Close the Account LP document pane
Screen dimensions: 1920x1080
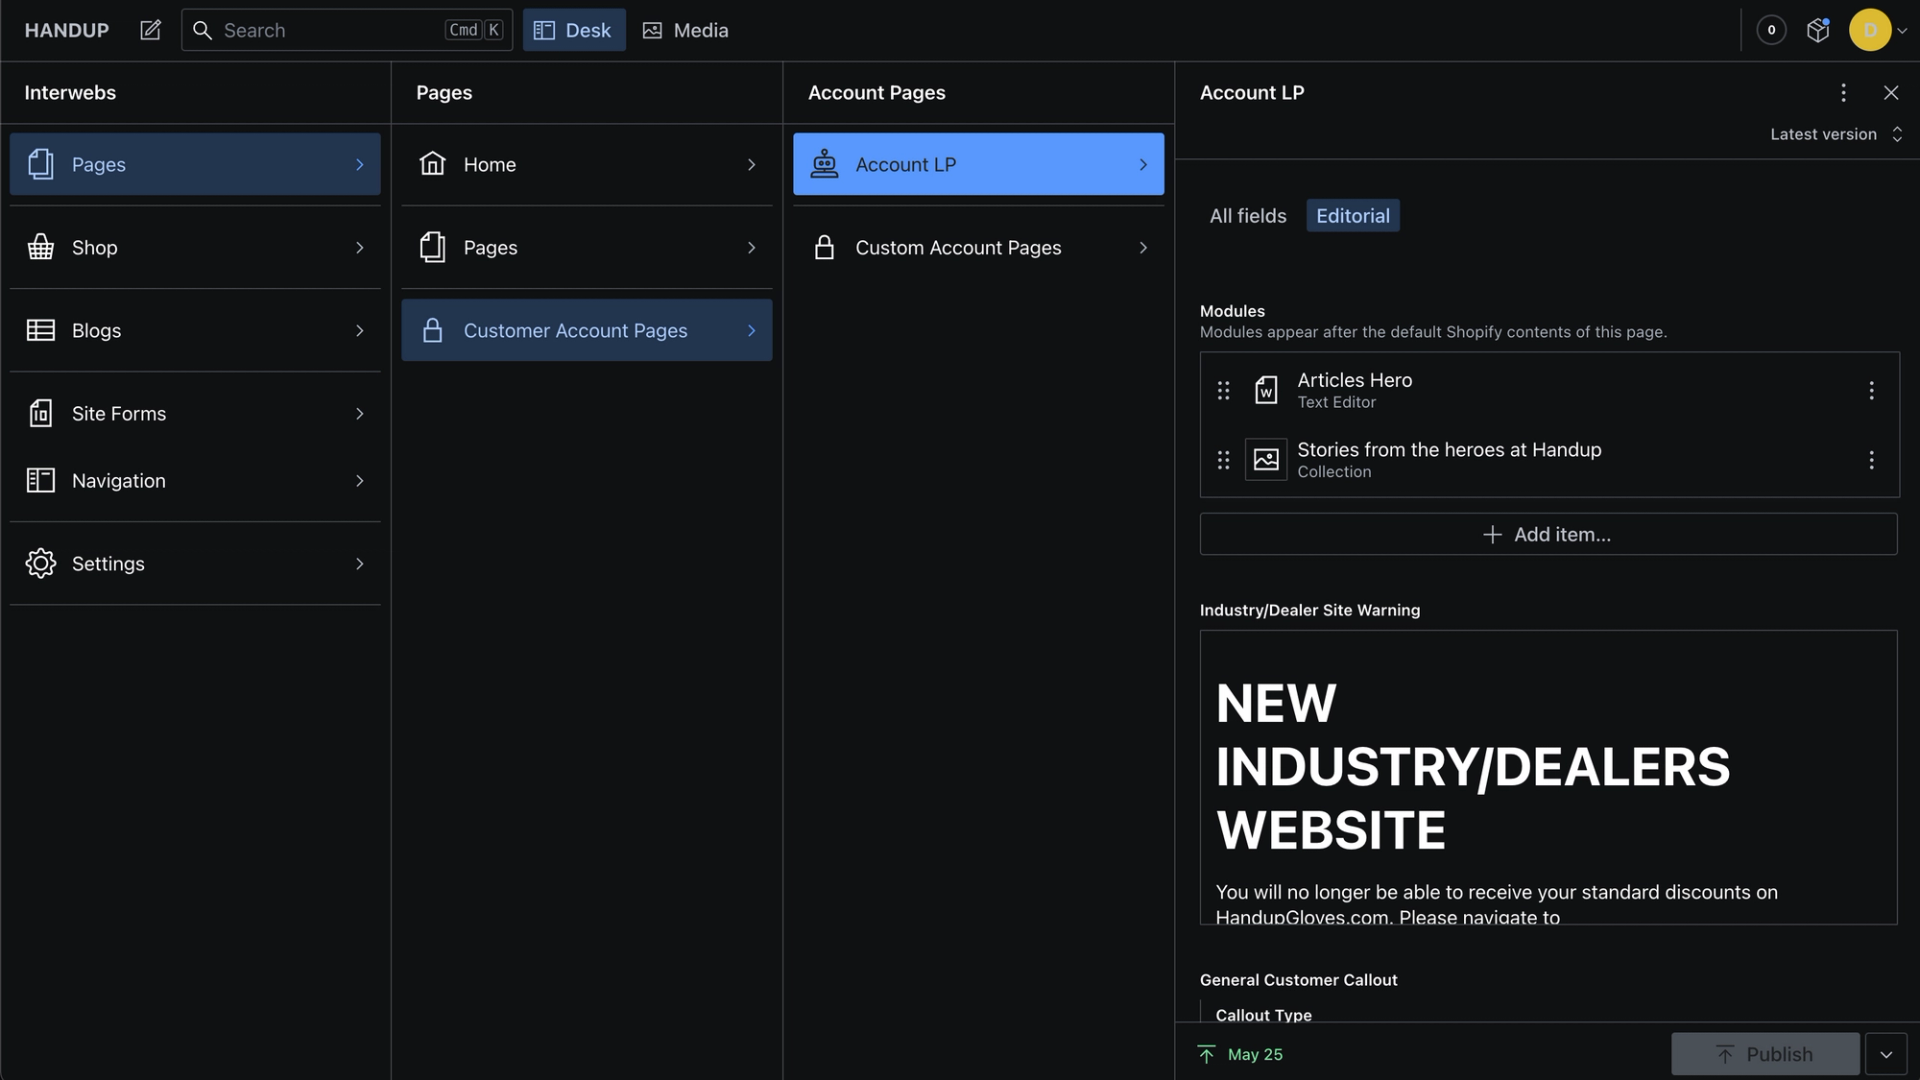coord(1890,92)
